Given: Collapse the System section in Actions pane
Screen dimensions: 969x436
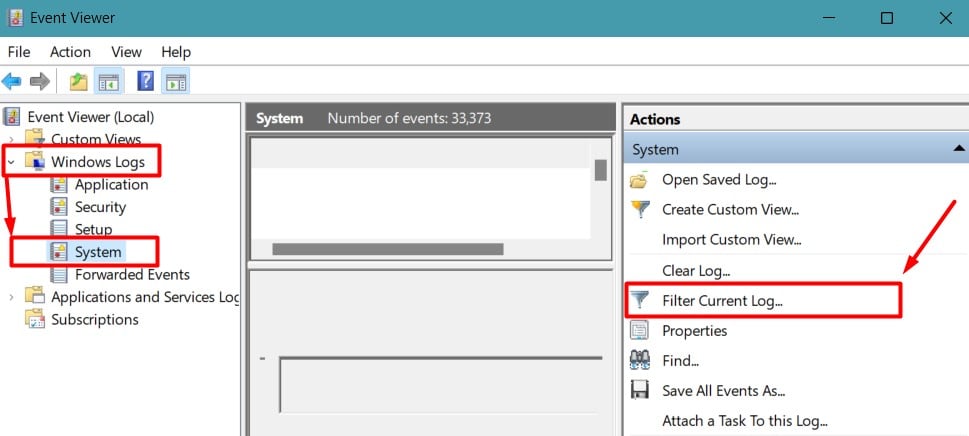Looking at the screenshot, I should tap(958, 149).
